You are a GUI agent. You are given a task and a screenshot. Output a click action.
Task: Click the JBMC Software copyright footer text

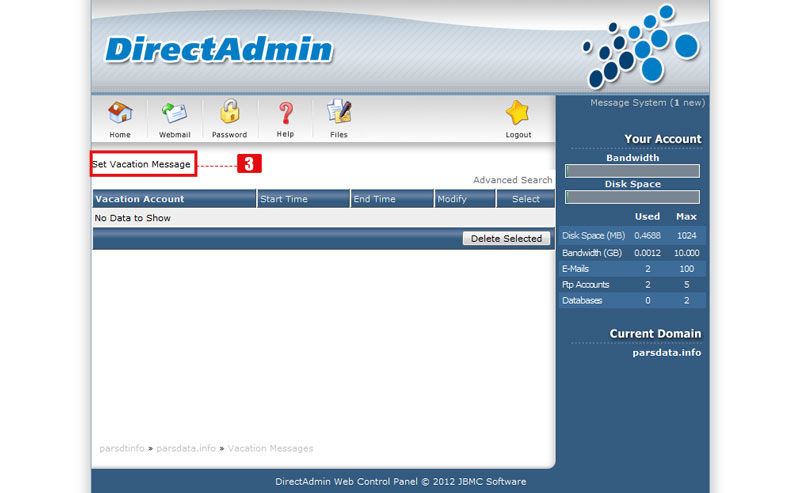(401, 481)
